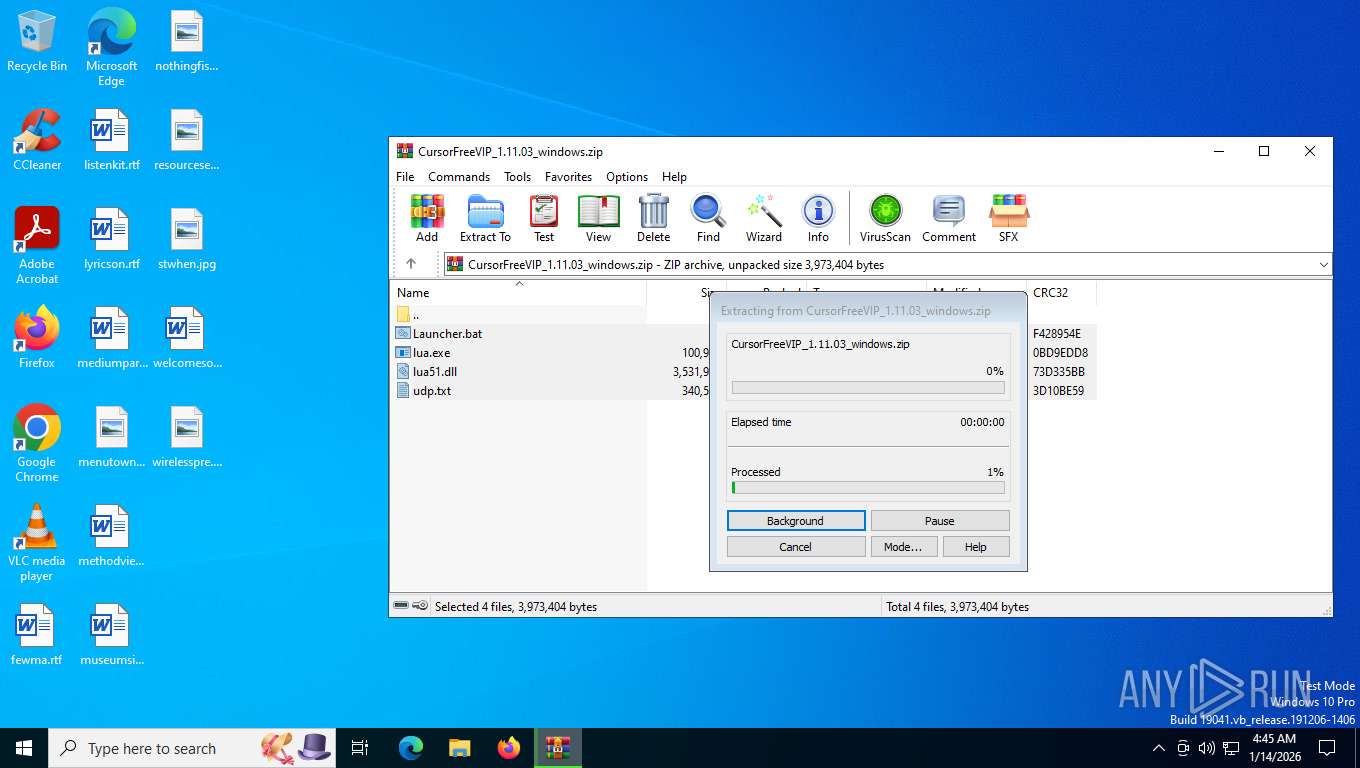Open the File menu

[405, 177]
